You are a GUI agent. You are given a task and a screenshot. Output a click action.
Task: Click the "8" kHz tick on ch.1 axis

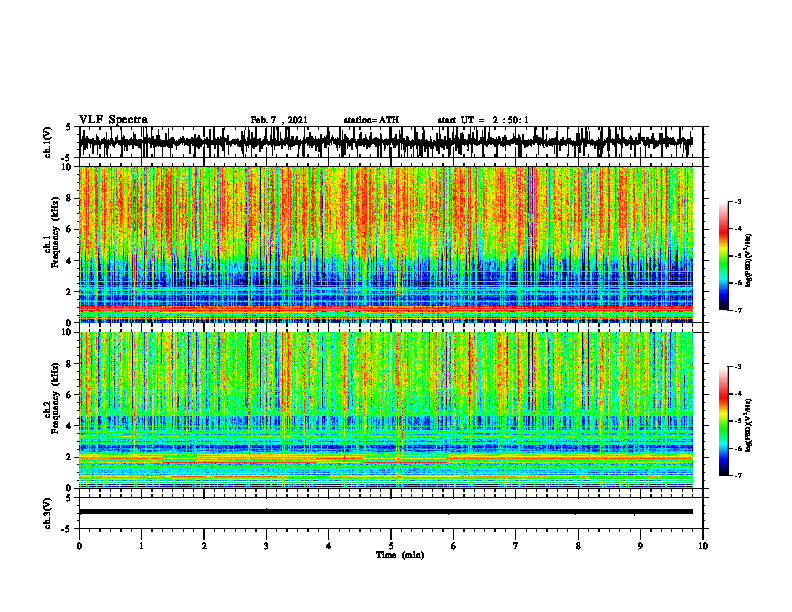click(70, 198)
